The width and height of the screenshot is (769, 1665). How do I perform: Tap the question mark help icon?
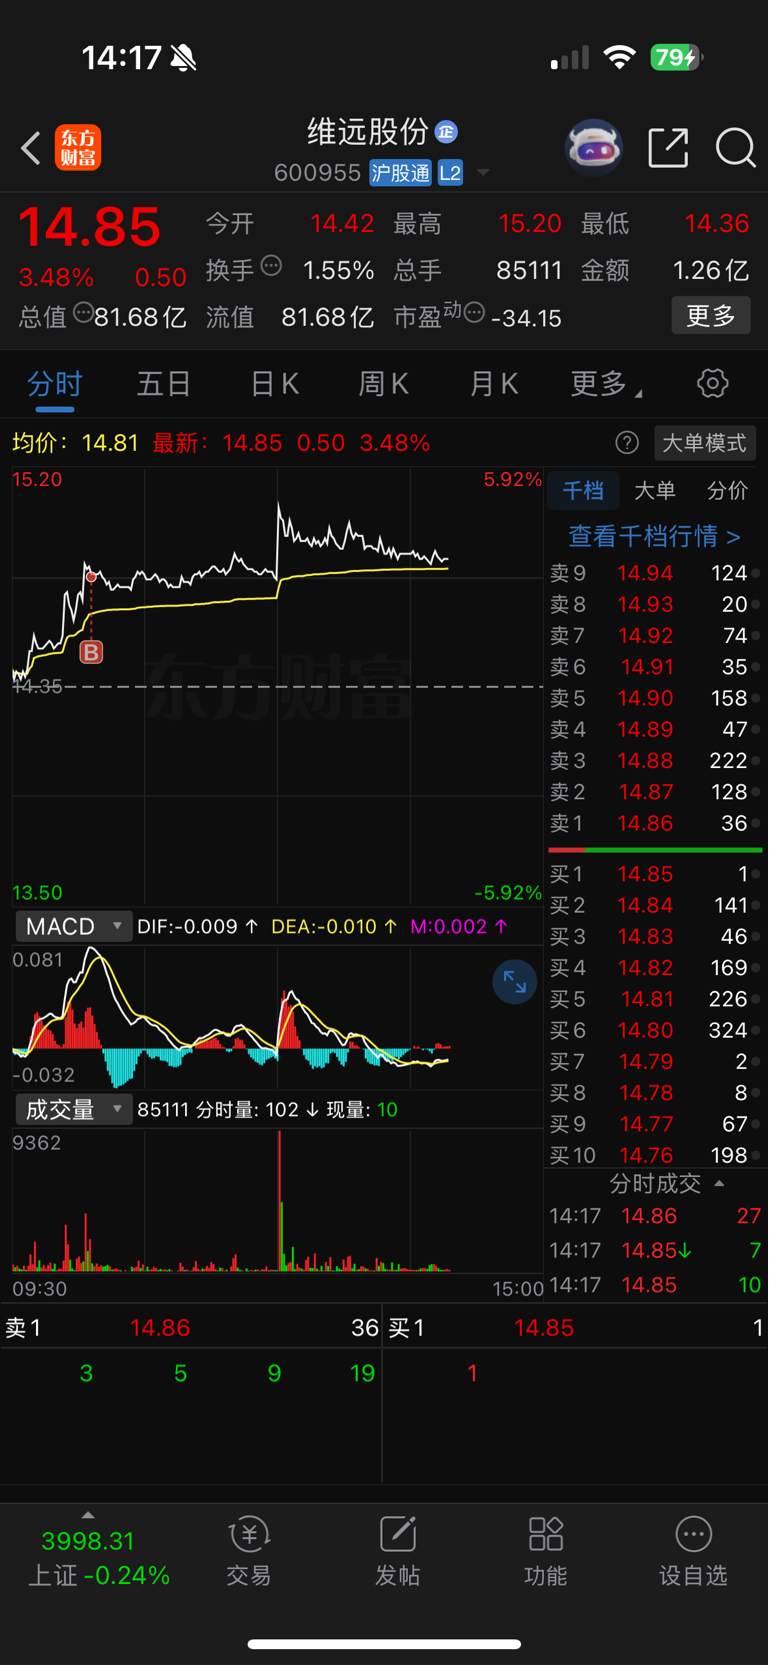pos(627,443)
